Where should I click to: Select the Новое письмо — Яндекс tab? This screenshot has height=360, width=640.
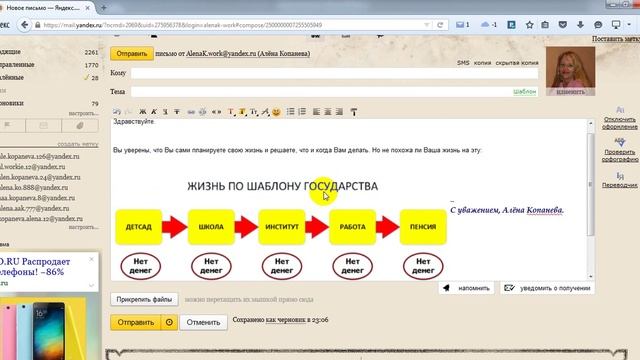(43, 8)
